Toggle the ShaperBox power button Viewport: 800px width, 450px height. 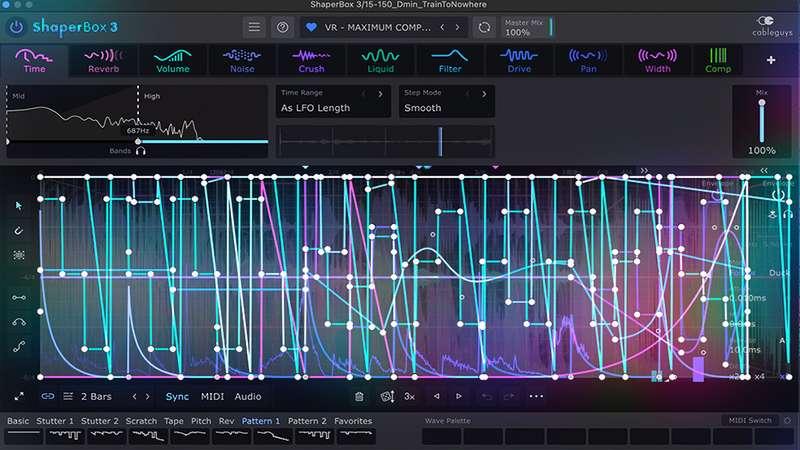(16, 27)
